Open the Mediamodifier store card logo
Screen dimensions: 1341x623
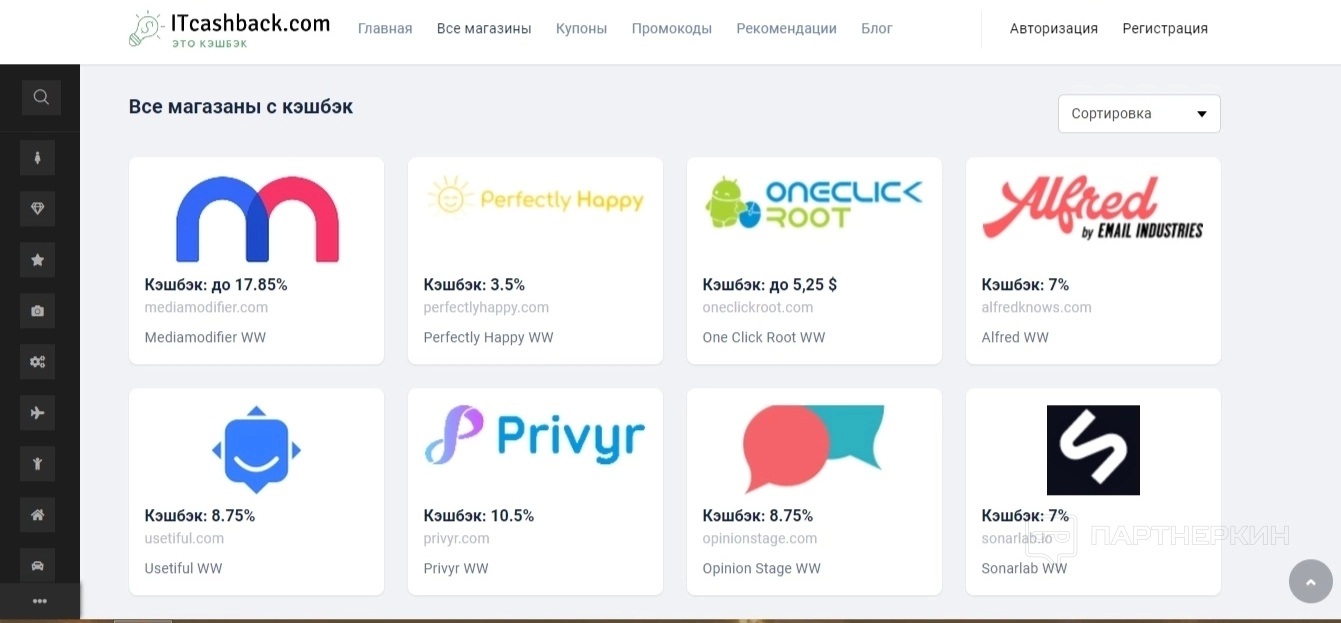[257, 218]
